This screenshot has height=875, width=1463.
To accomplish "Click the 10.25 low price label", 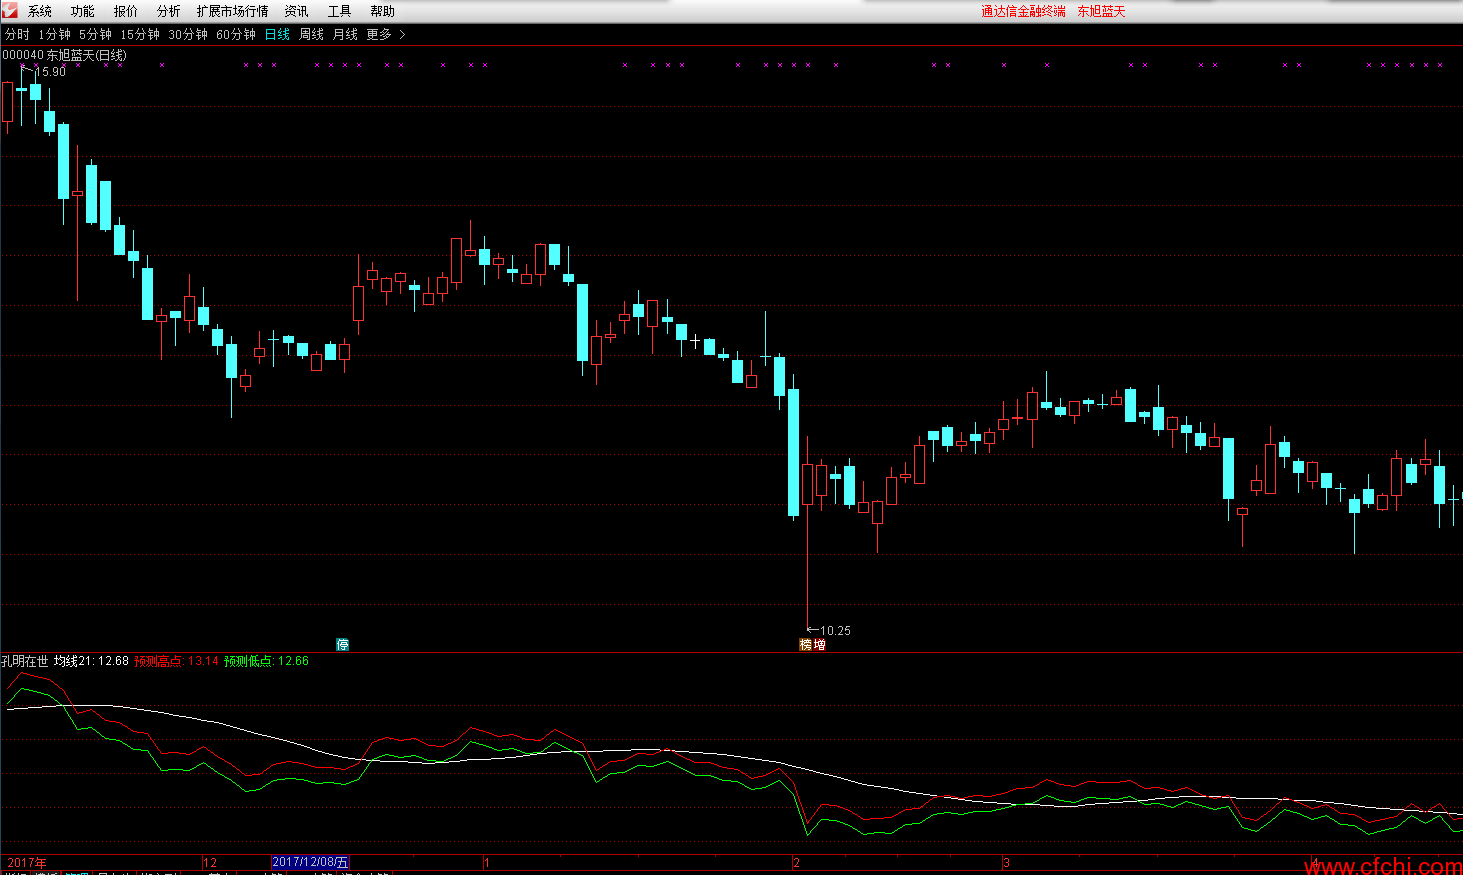I will click(x=835, y=630).
